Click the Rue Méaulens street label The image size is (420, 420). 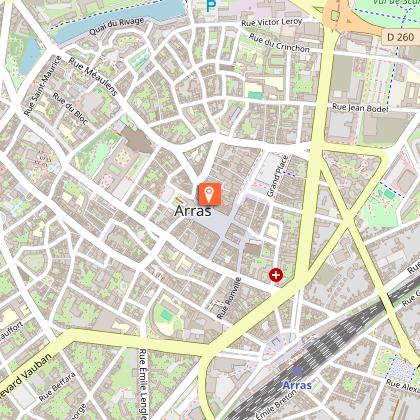(x=93, y=77)
